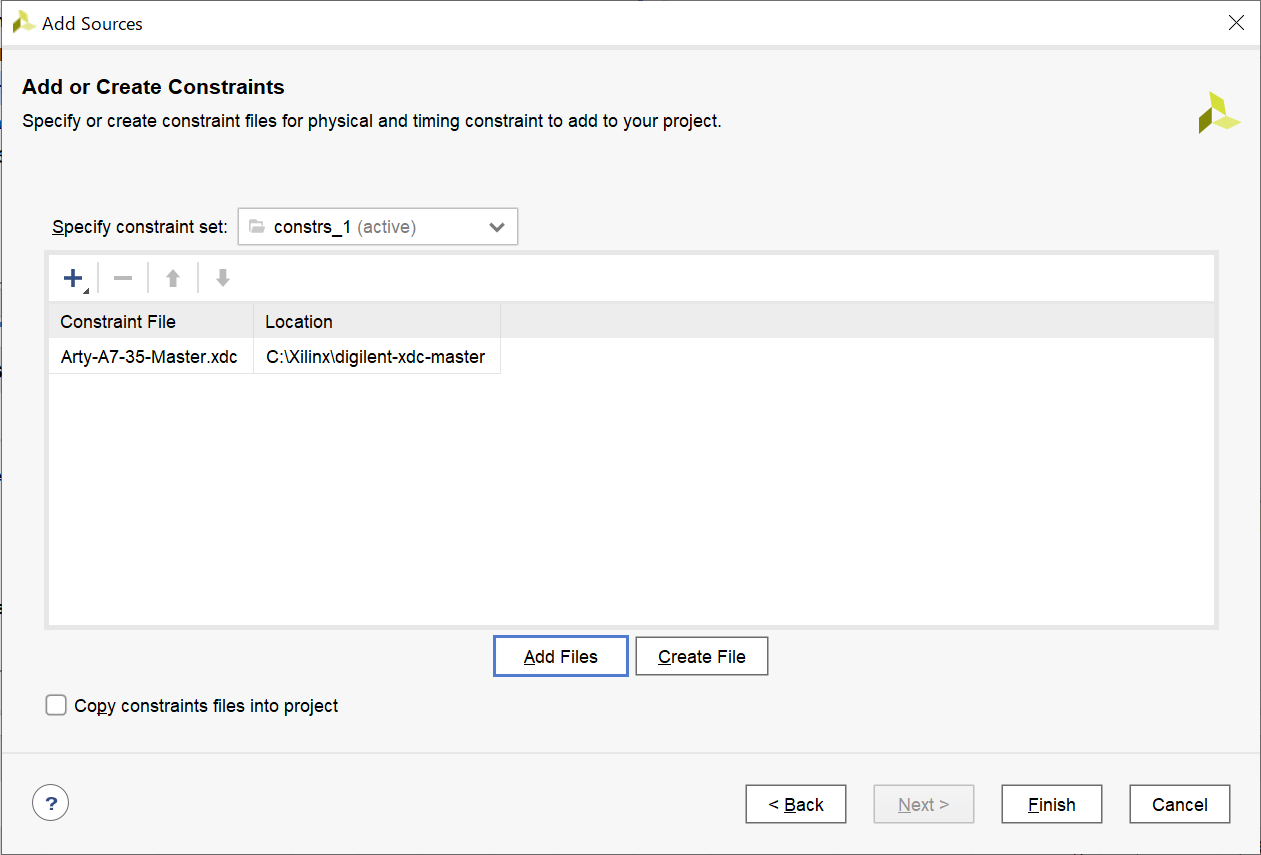This screenshot has width=1261, height=855.
Task: Click the Location column header
Action: point(376,321)
